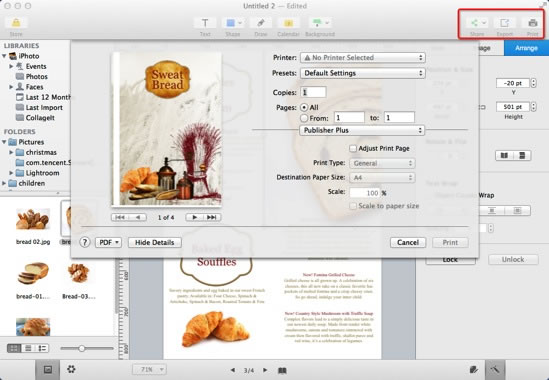The image size is (549, 380).
Task: Select the All pages radio button
Action: [x=304, y=108]
